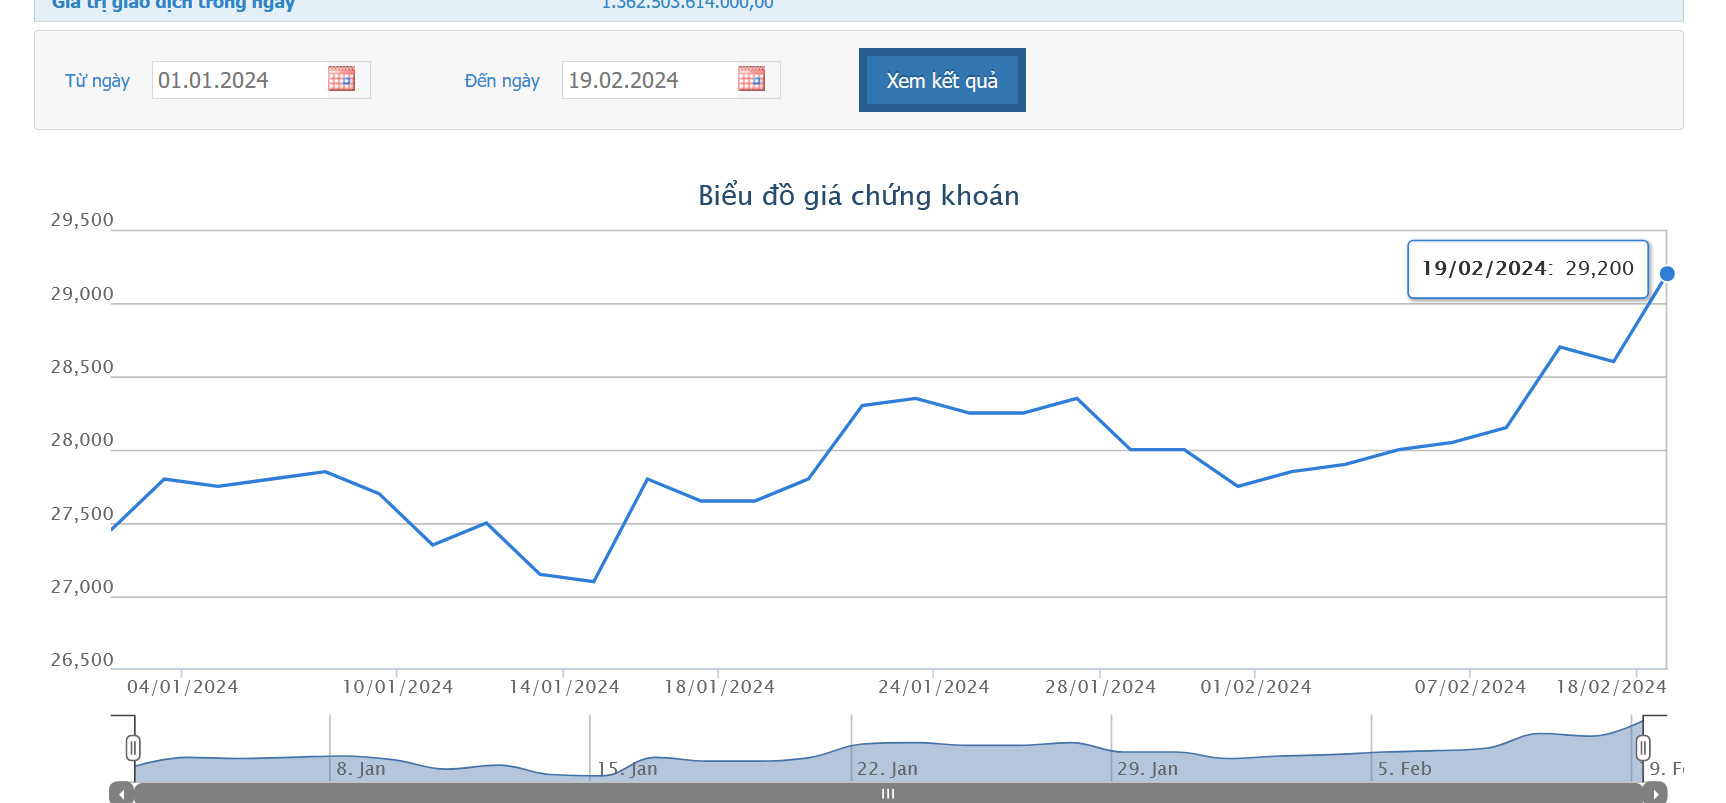The width and height of the screenshot is (1726, 803).
Task: Click the 29,000 y-axis label
Action: (82, 294)
